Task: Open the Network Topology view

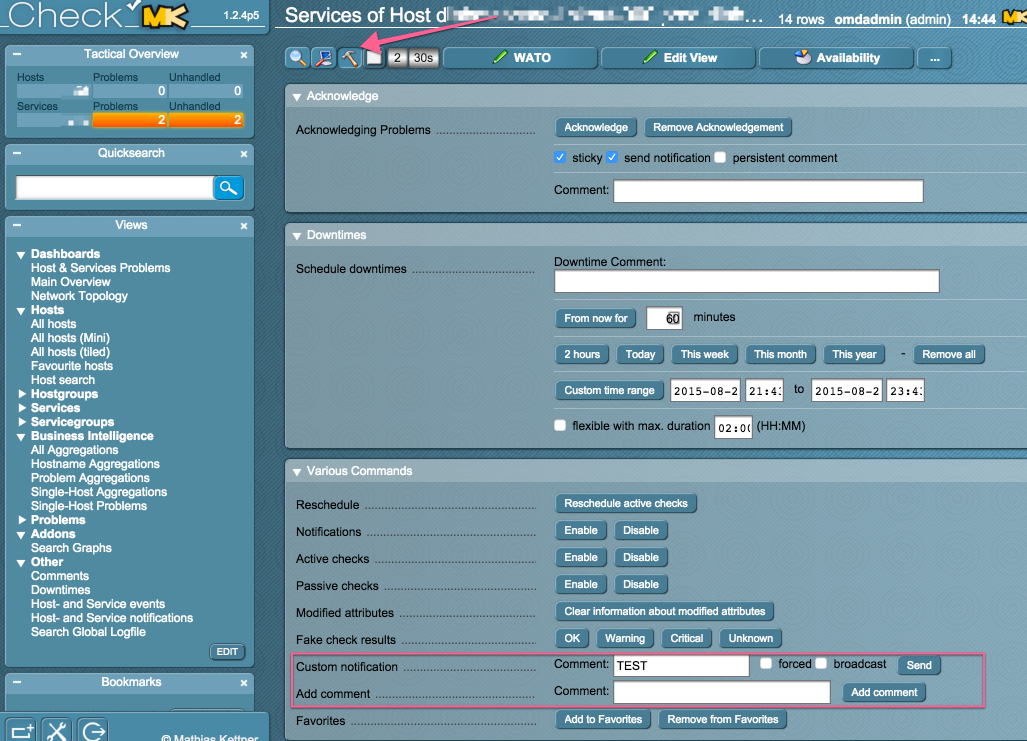Action: pos(79,296)
